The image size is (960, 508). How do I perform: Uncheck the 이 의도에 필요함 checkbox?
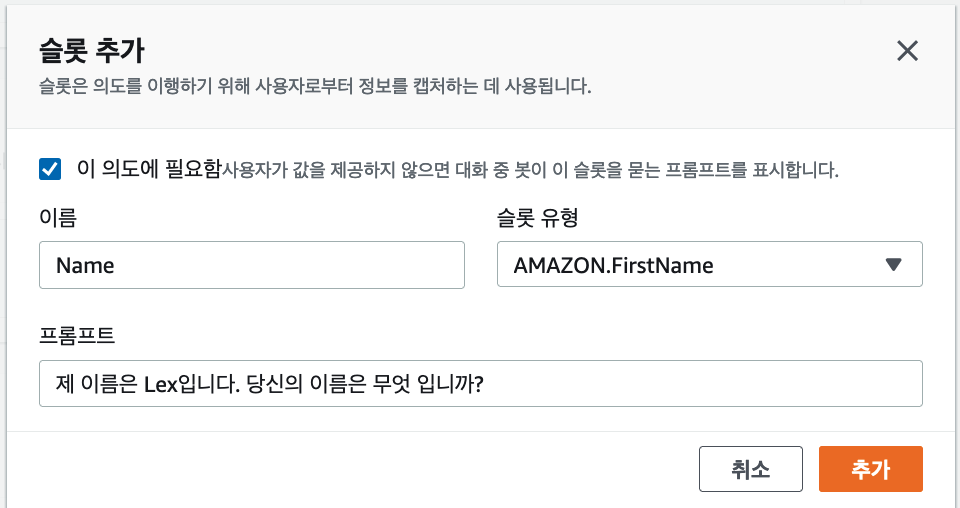click(50, 169)
